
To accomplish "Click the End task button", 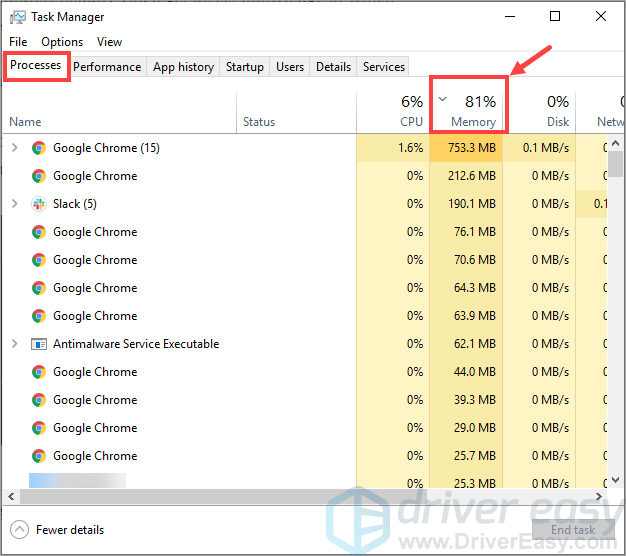I will click(573, 530).
